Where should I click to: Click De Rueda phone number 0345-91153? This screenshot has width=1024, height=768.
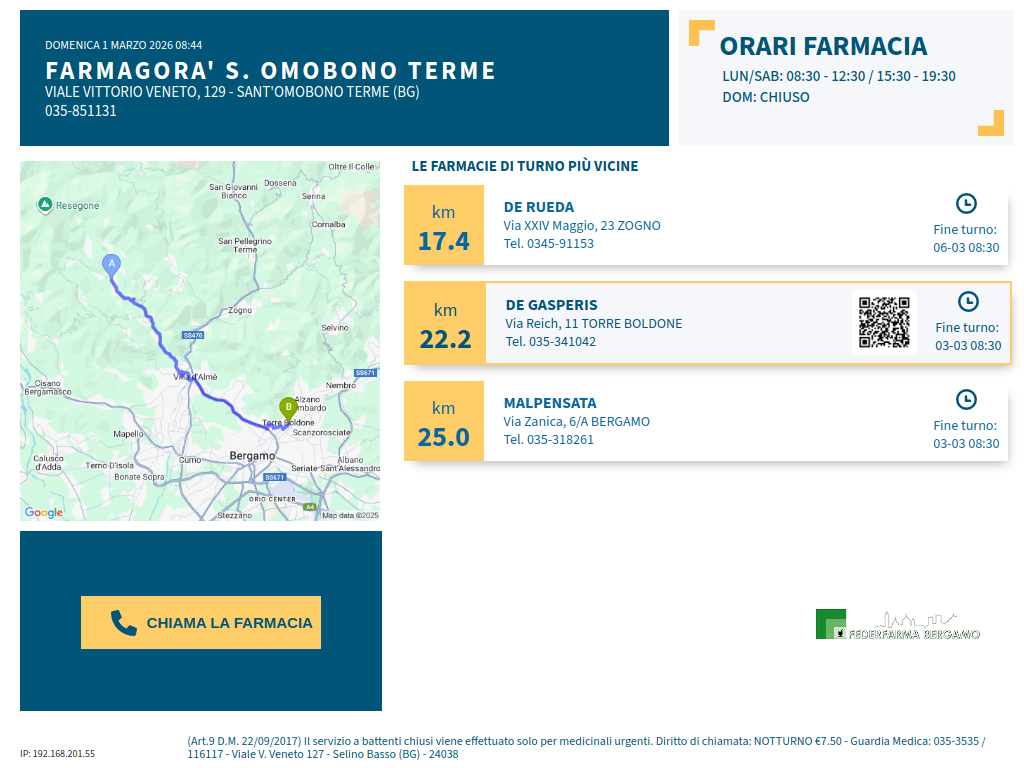point(548,244)
